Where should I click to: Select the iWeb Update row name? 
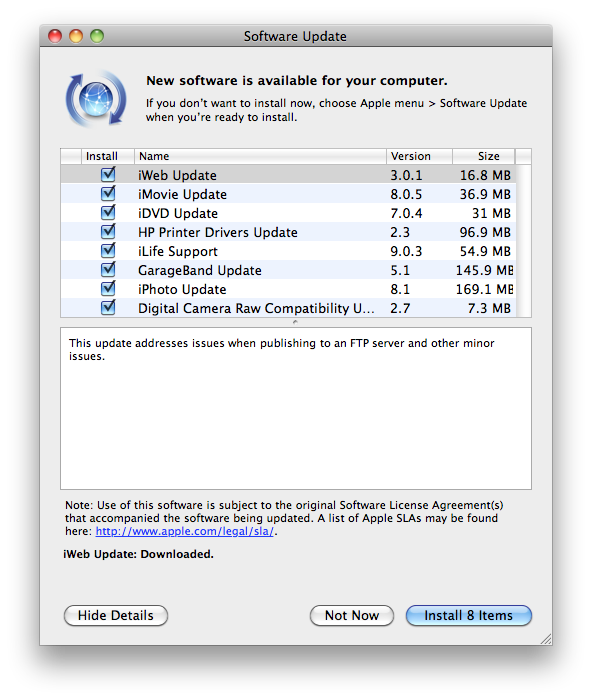(x=177, y=175)
